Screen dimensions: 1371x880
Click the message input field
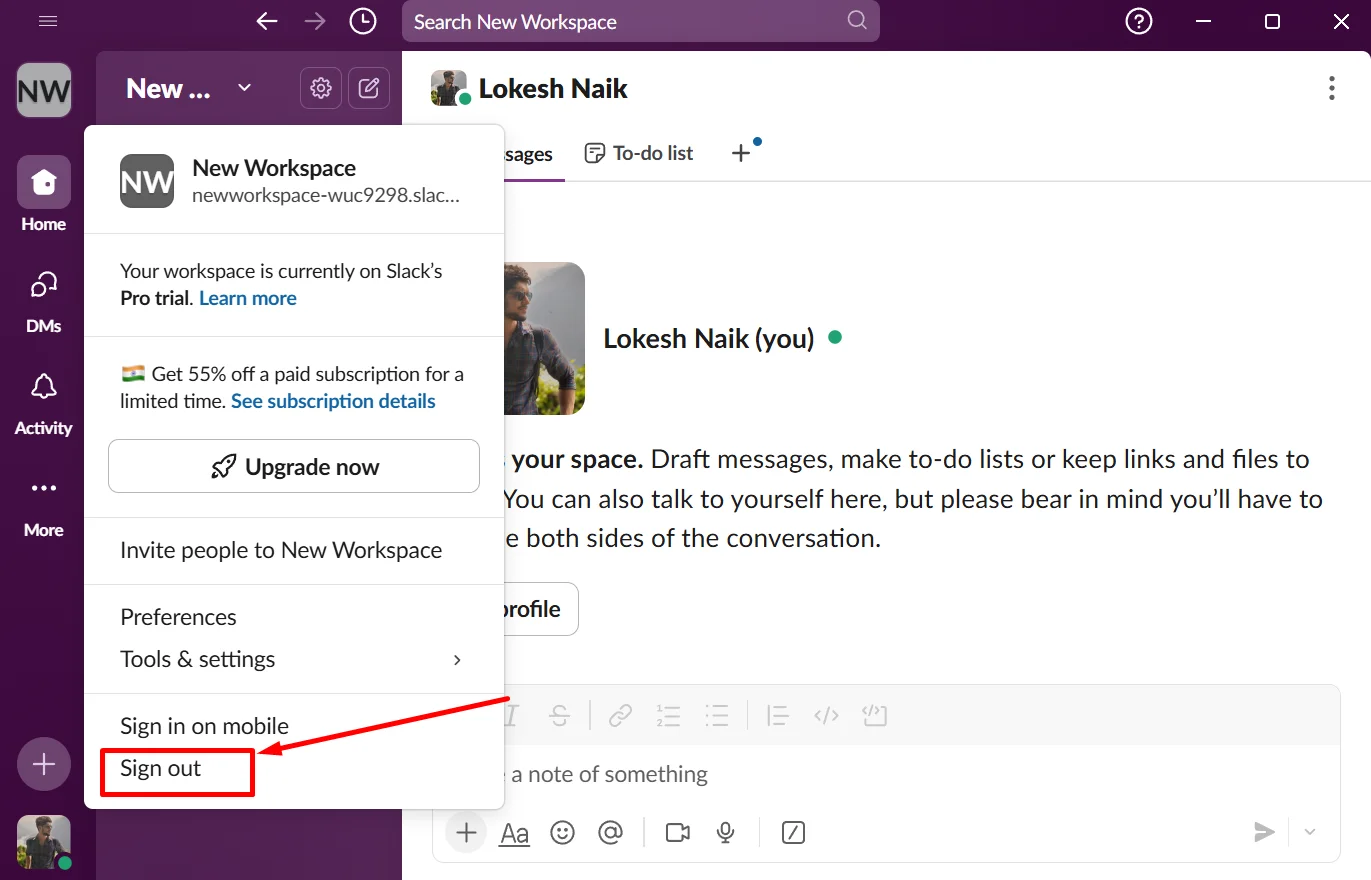point(886,774)
